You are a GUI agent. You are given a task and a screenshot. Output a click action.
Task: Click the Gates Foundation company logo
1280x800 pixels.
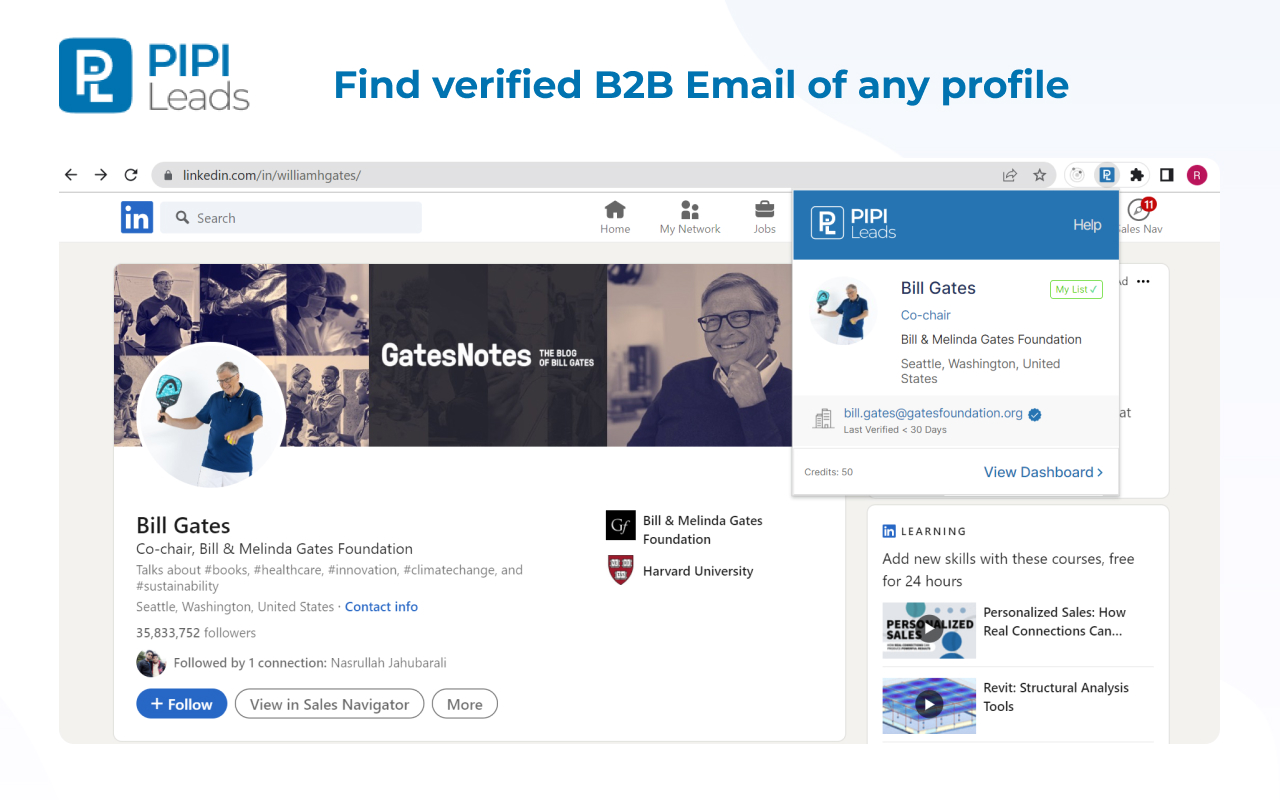pos(620,525)
